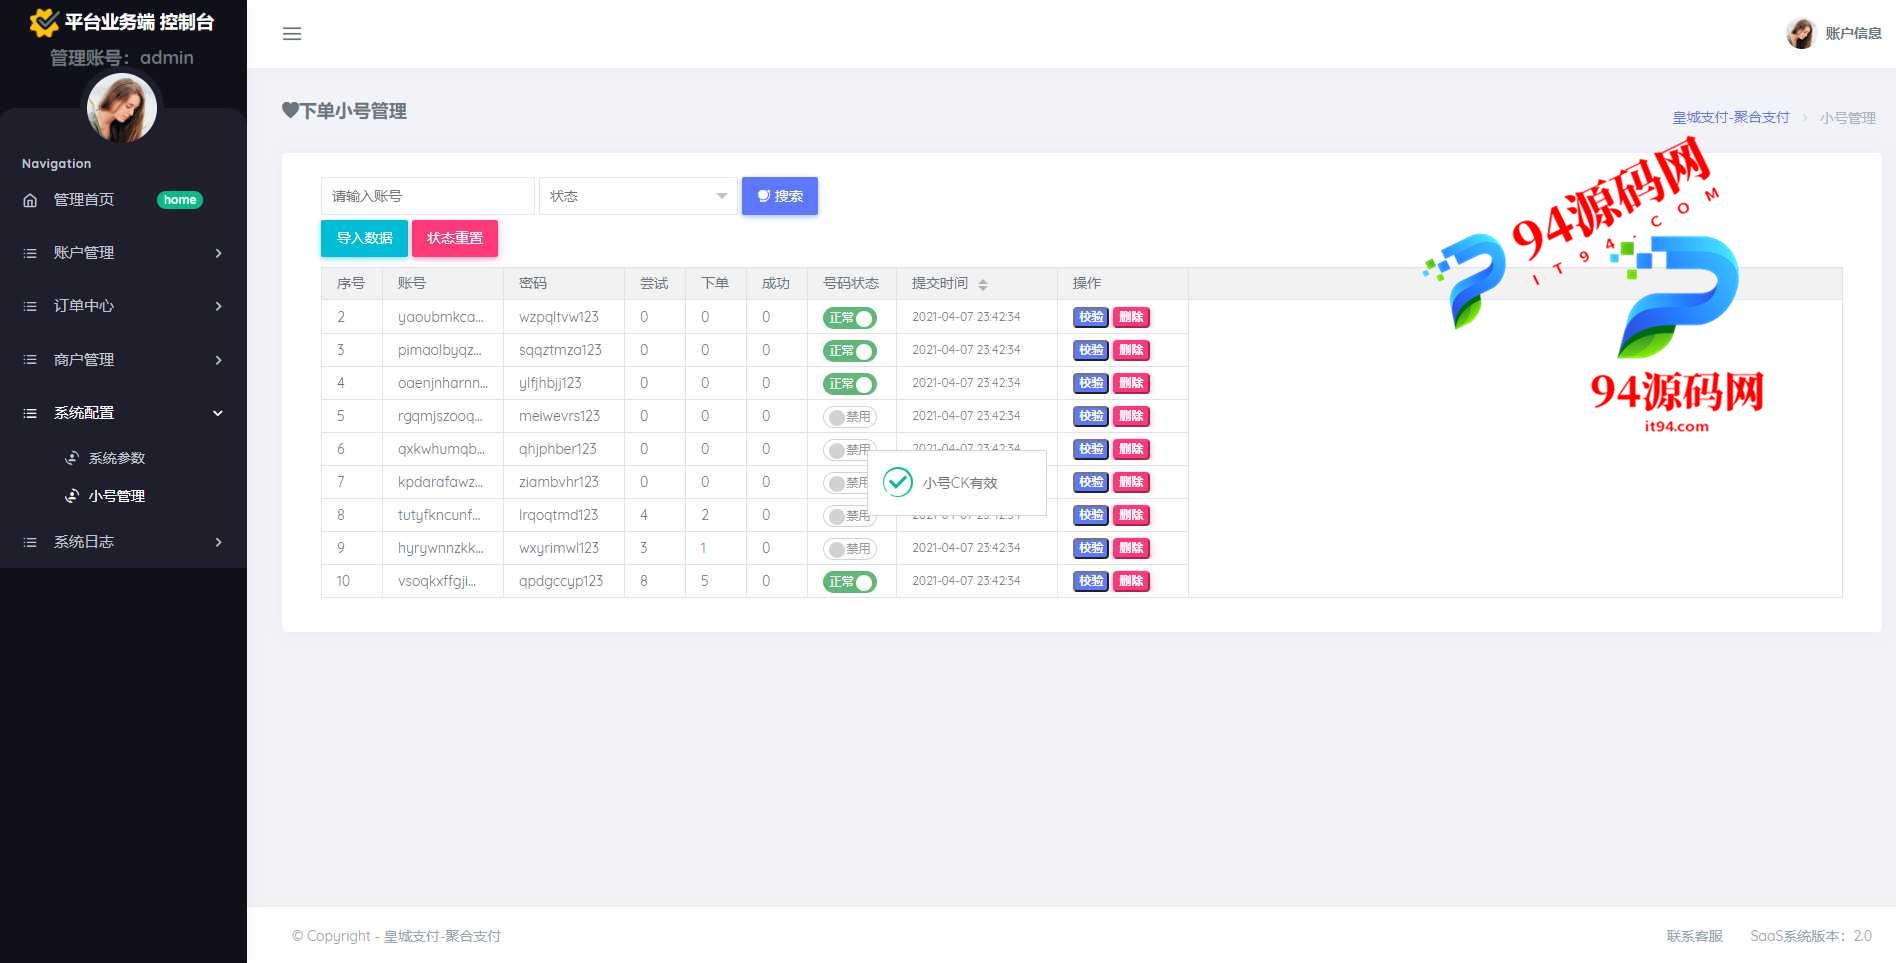Click 删除 for pimaolbyqz row

pyautogui.click(x=1131, y=350)
